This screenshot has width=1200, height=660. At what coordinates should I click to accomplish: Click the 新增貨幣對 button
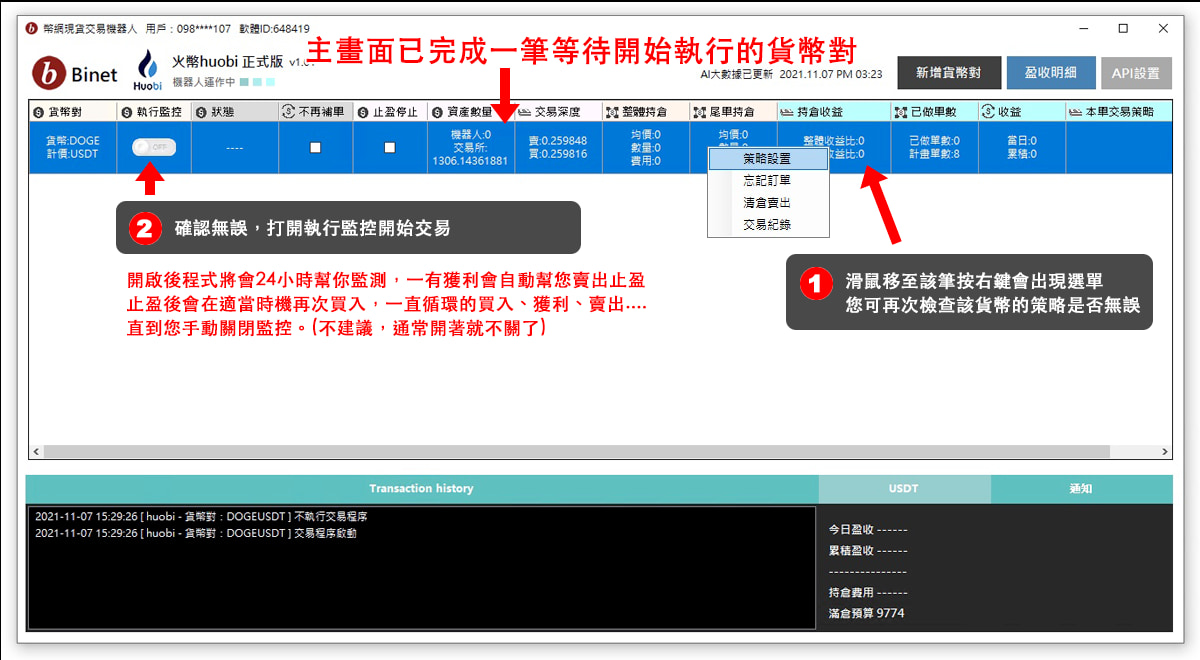pos(948,73)
